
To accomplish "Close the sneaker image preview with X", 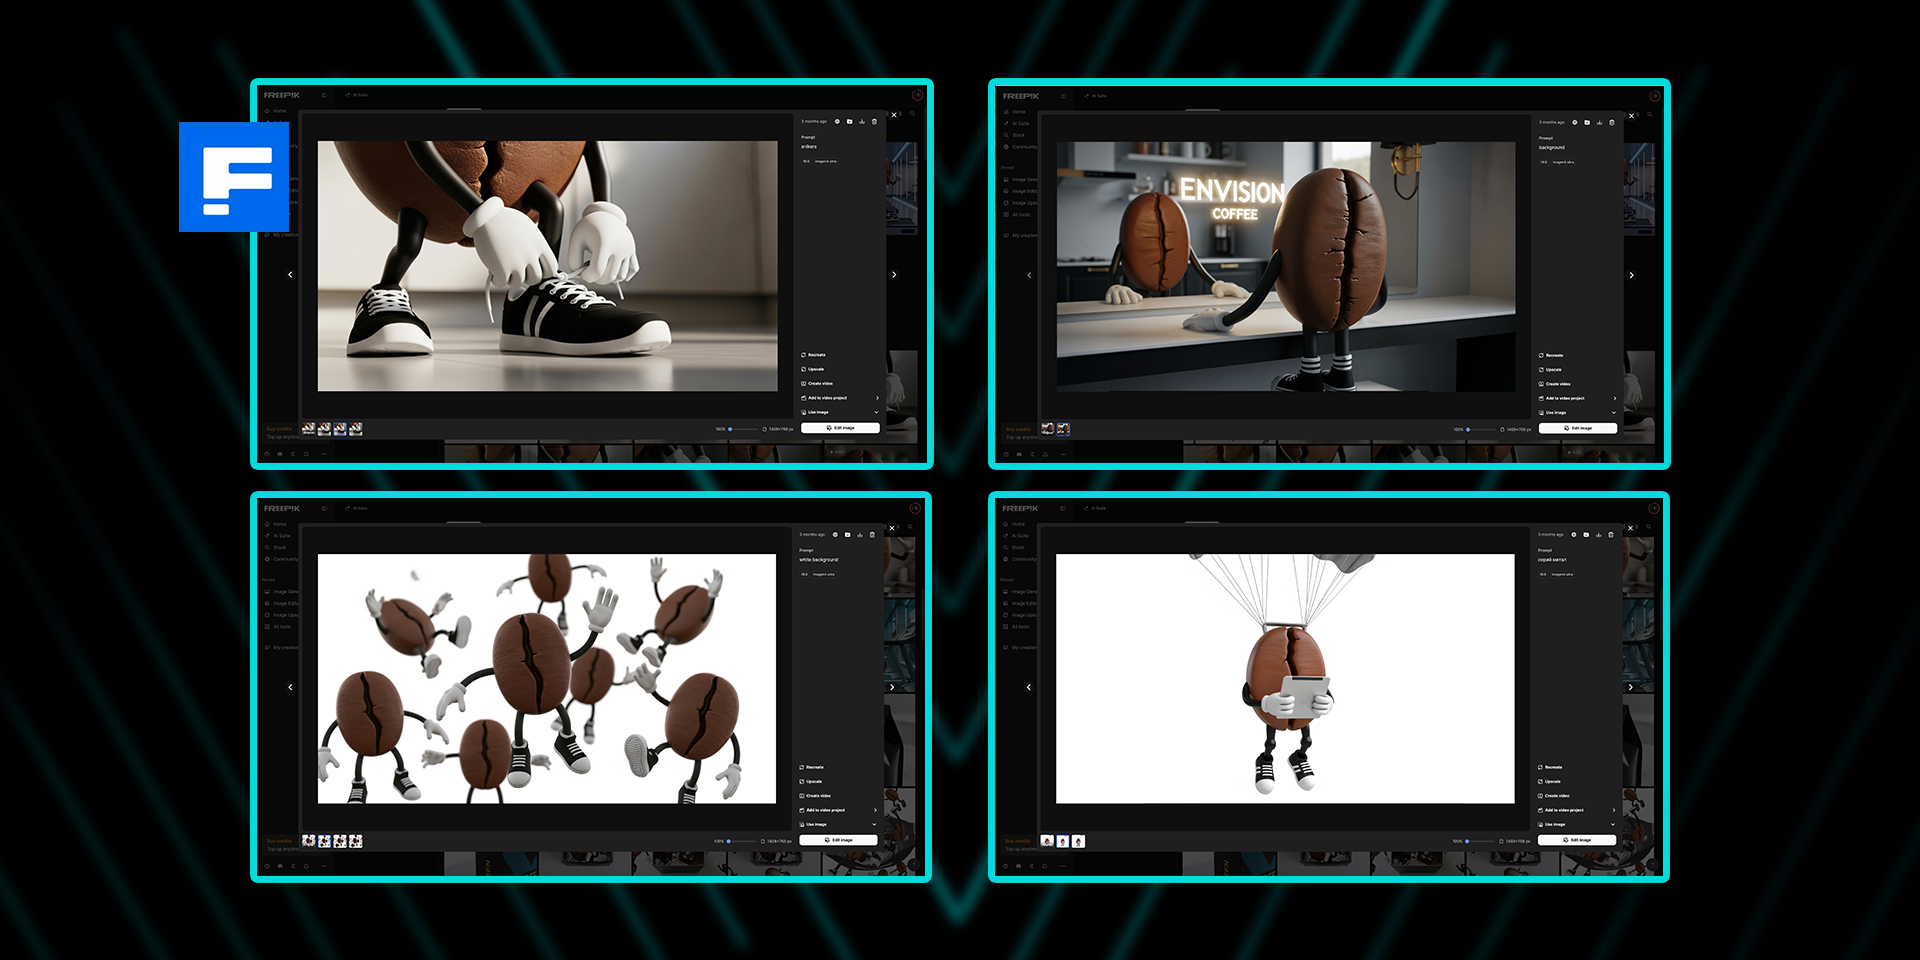I will click(894, 115).
